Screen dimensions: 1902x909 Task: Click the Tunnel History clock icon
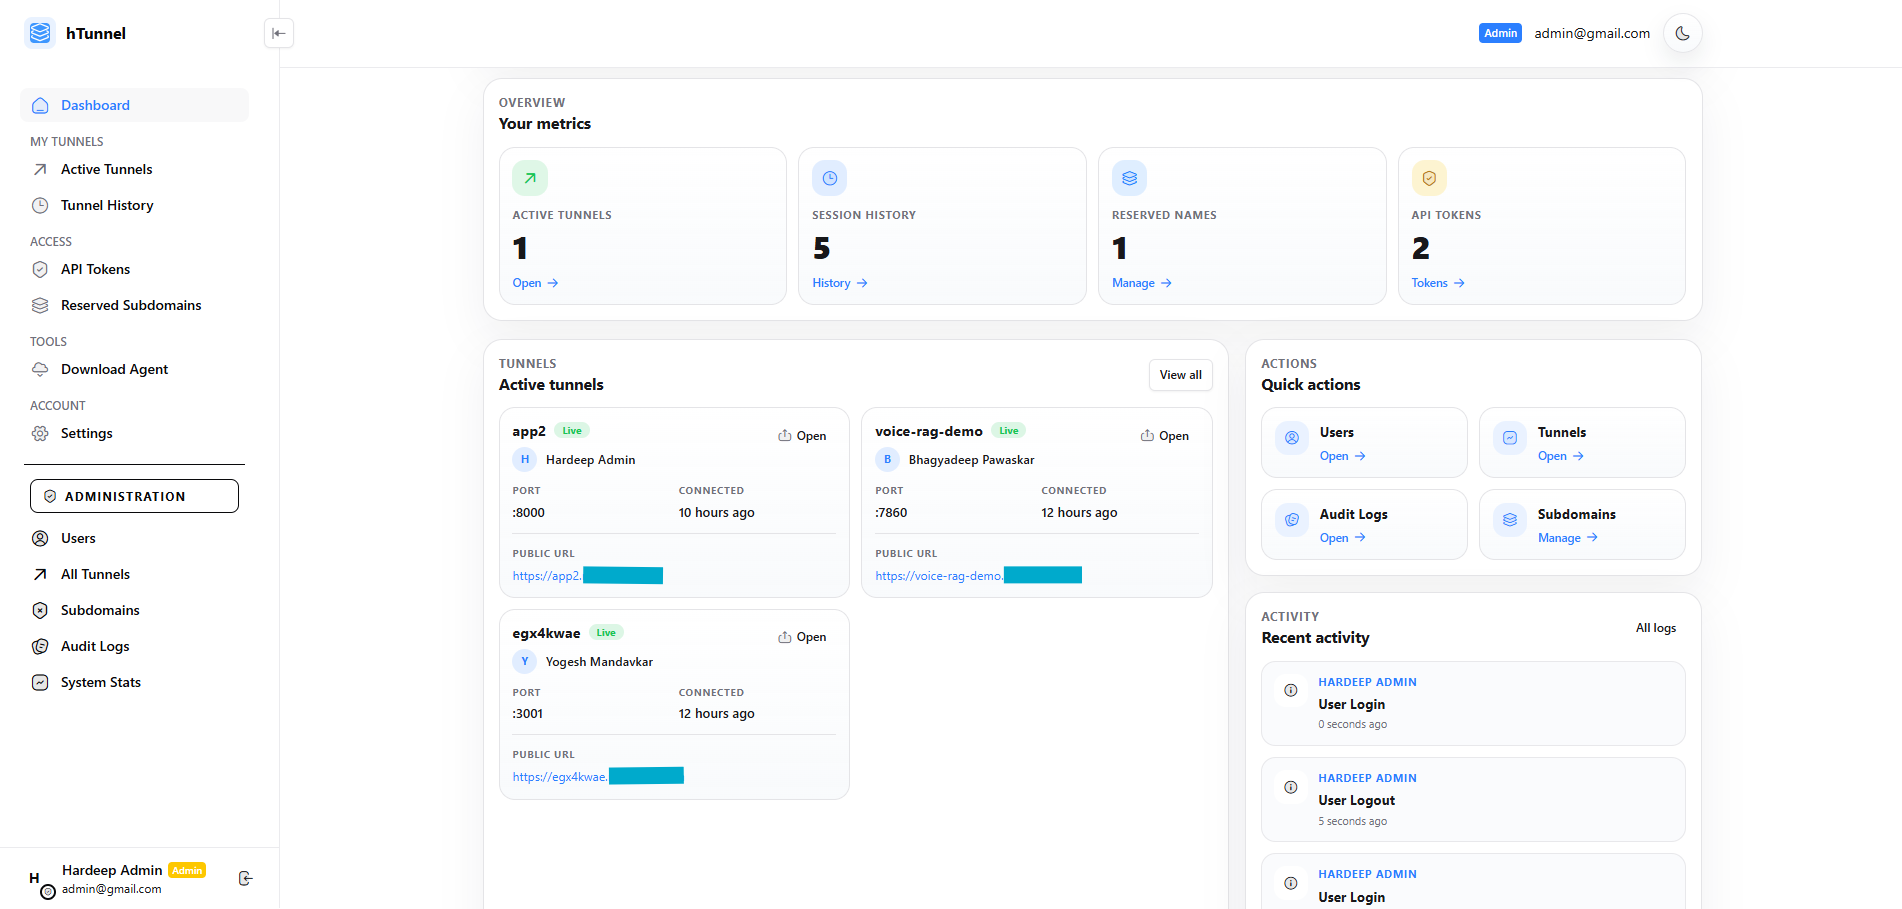[x=39, y=205]
